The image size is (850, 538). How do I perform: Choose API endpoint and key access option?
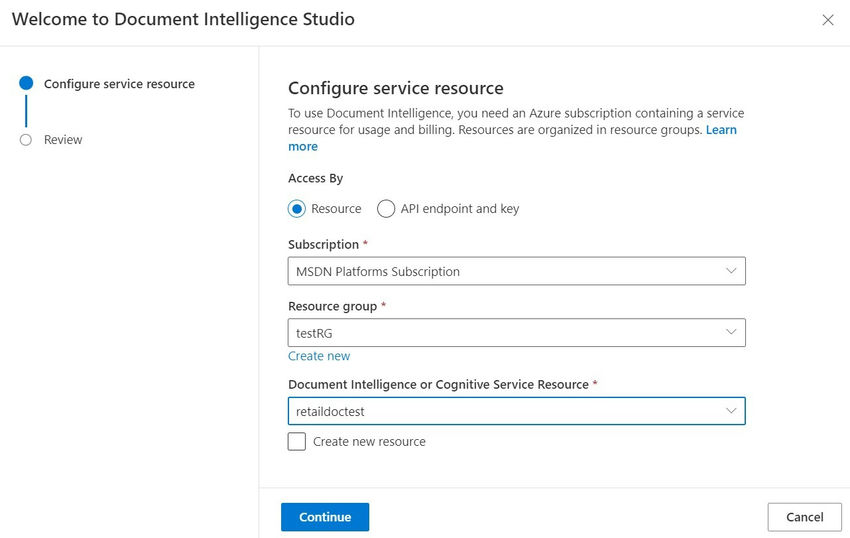click(x=386, y=209)
